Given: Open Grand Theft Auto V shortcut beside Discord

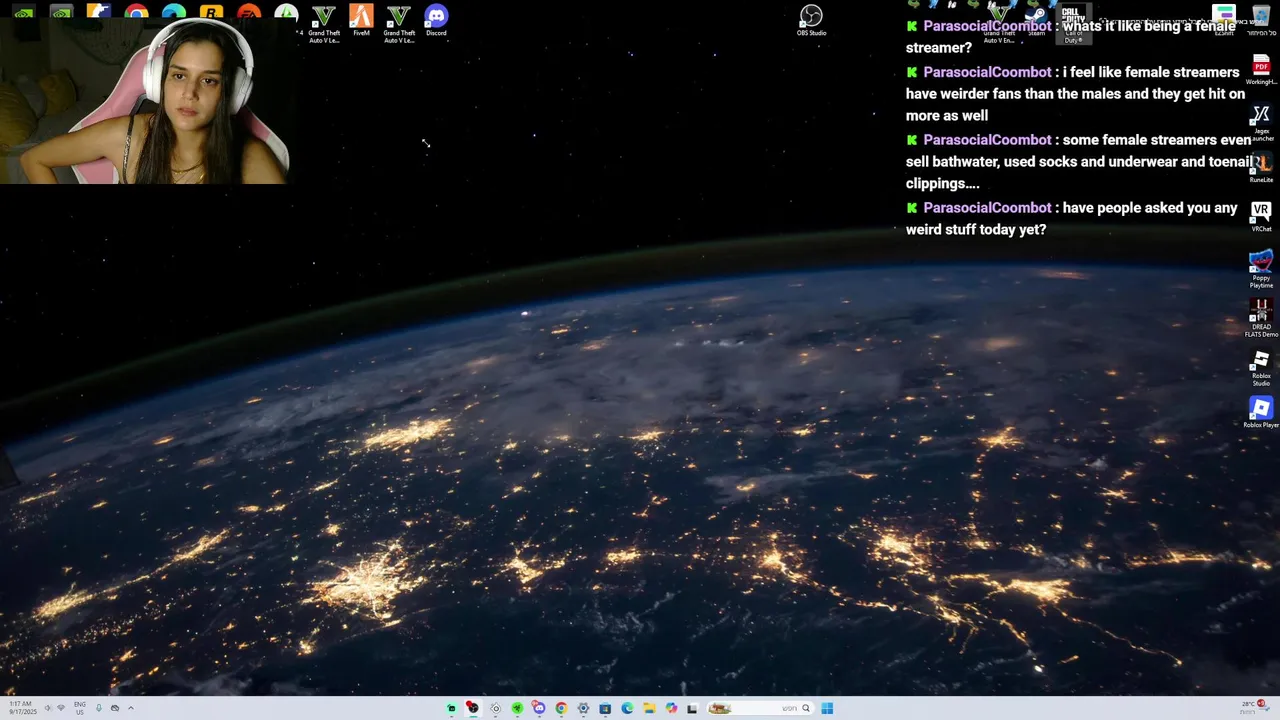Looking at the screenshot, I should pos(399,23).
